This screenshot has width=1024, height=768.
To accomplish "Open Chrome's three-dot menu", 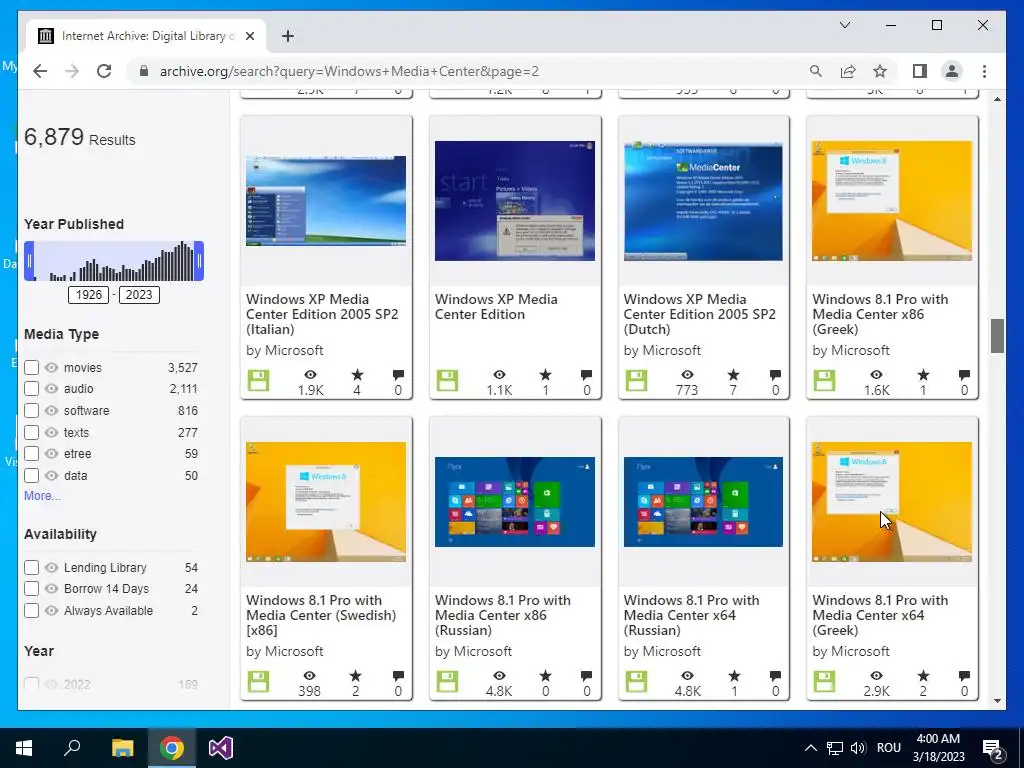I will tap(984, 71).
